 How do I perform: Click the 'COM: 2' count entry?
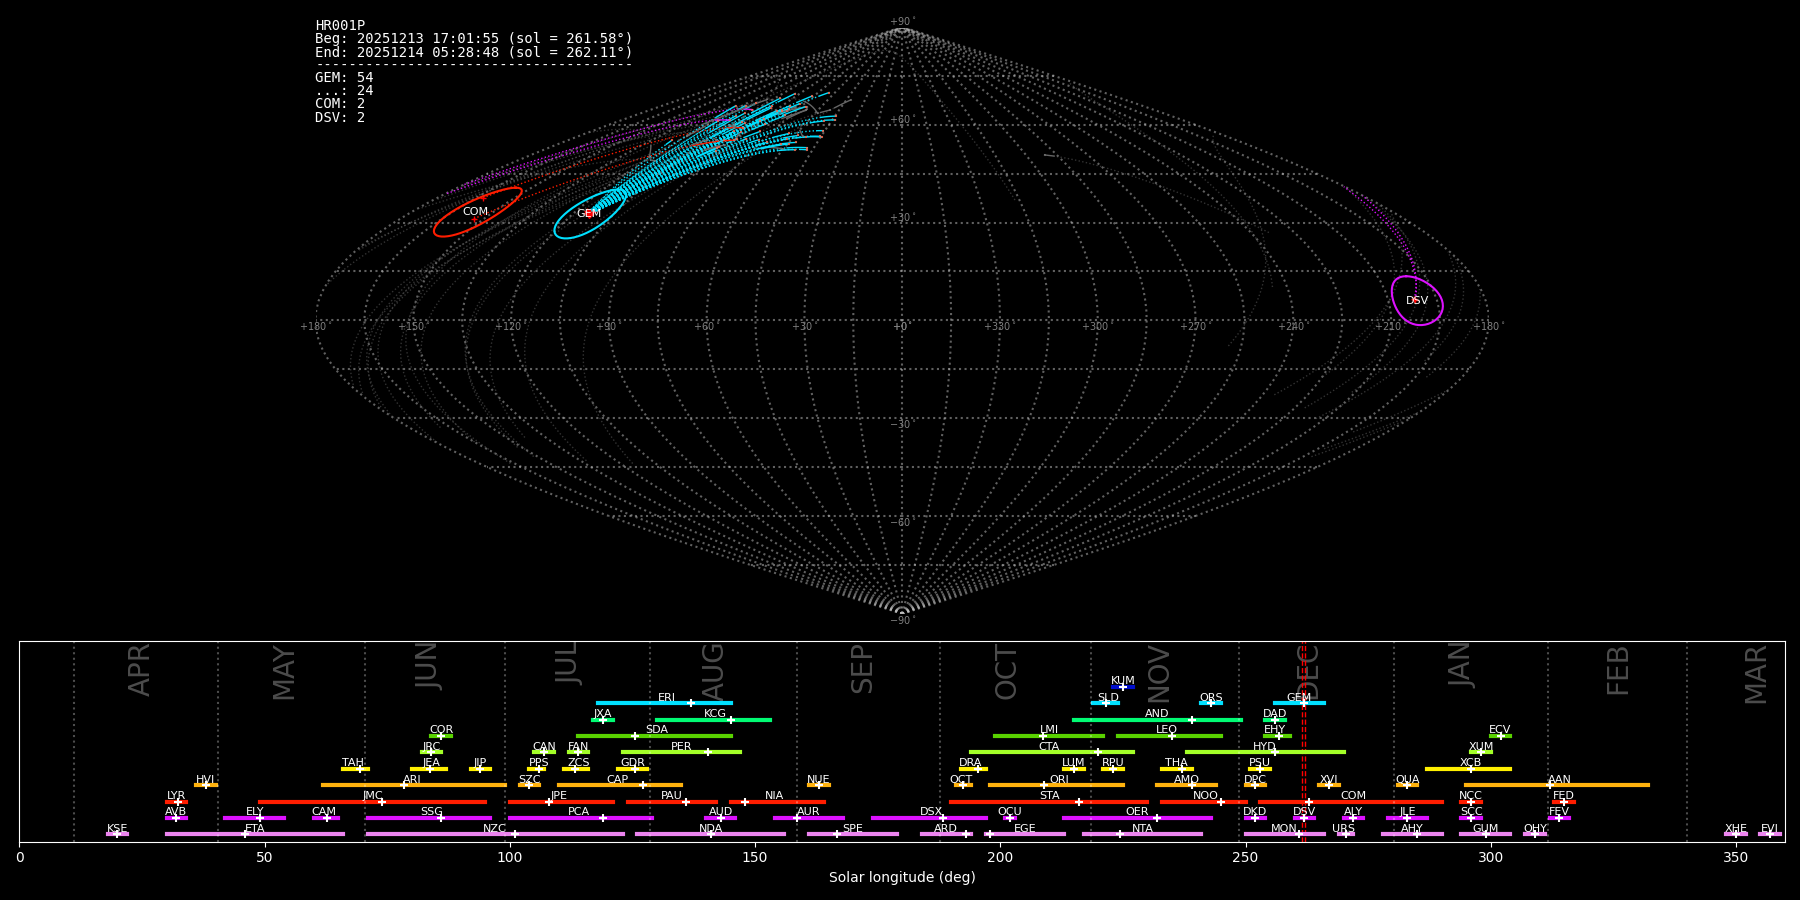pyautogui.click(x=340, y=104)
